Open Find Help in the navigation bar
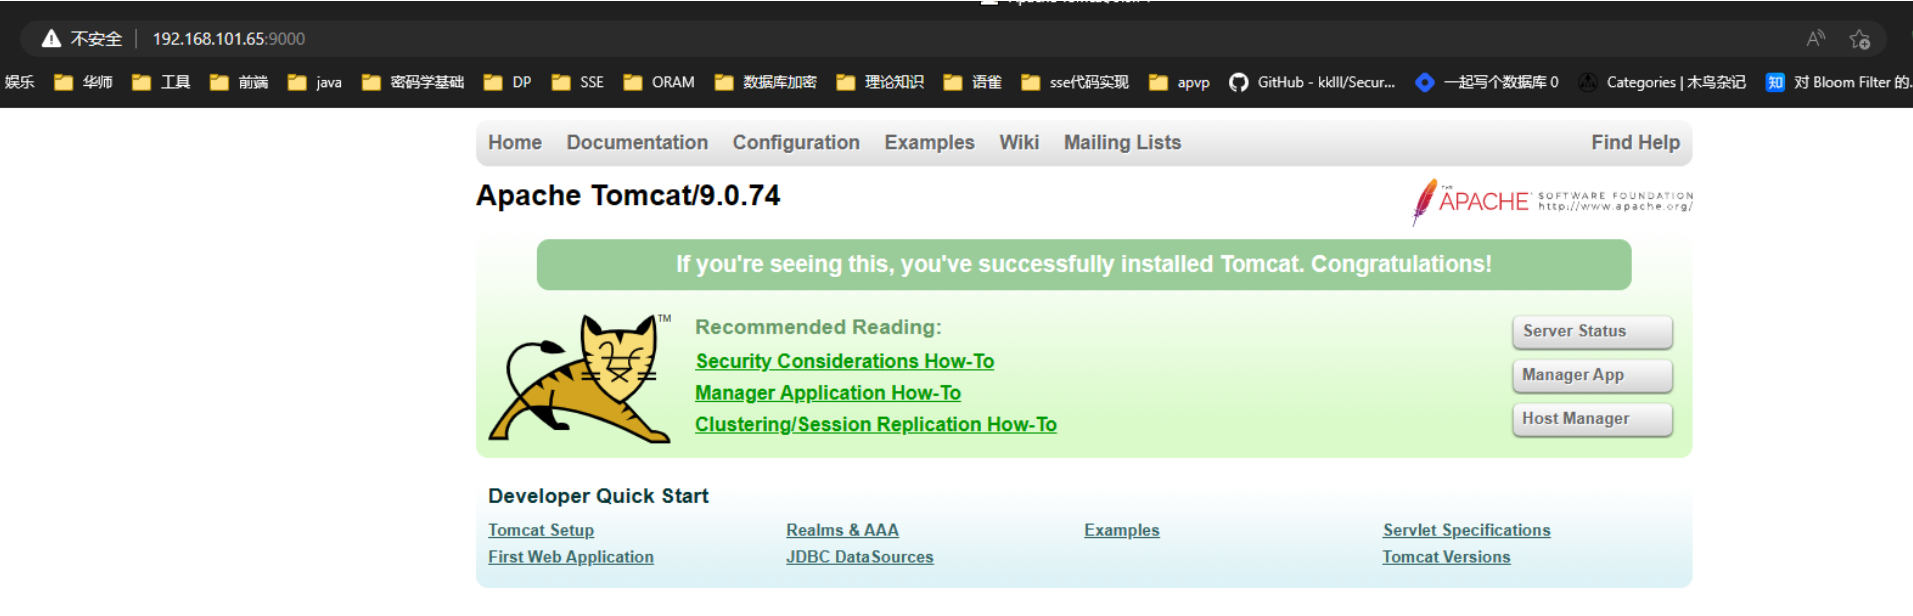The image size is (1913, 616). pyautogui.click(x=1635, y=143)
